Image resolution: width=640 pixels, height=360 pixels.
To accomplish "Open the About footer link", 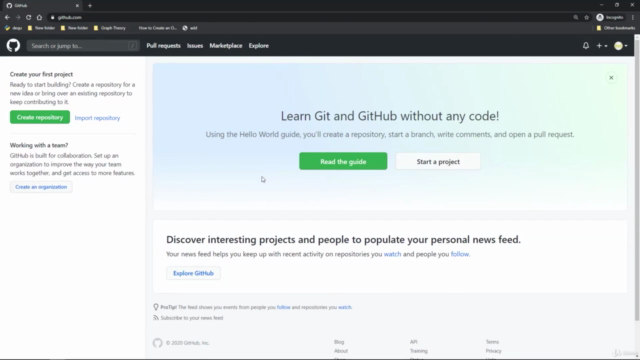I will point(341,351).
